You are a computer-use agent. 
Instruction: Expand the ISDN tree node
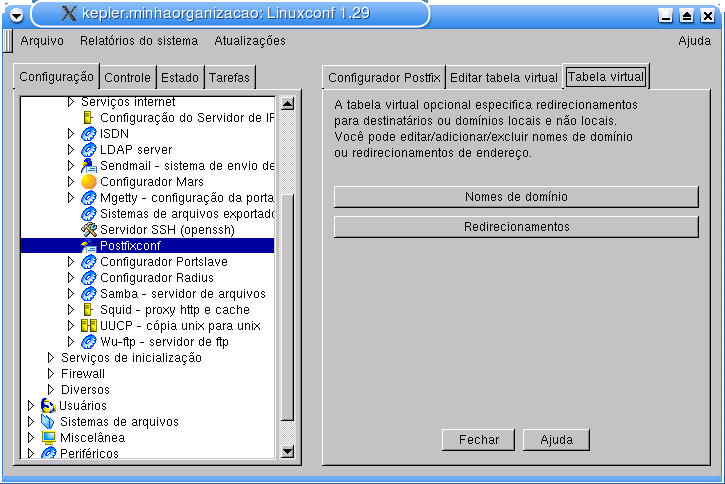[x=70, y=134]
